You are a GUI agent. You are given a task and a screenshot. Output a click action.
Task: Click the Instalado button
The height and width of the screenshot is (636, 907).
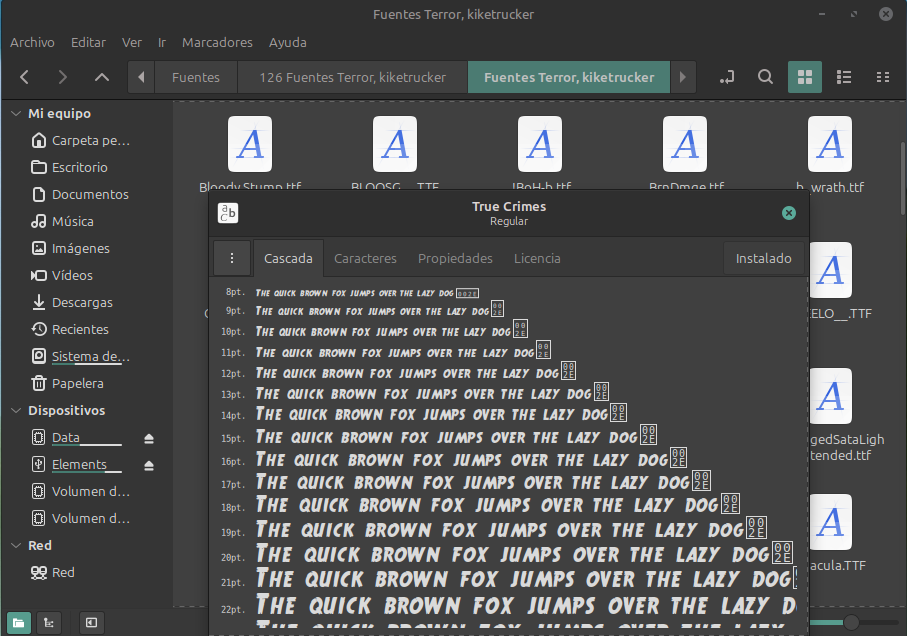coord(764,258)
